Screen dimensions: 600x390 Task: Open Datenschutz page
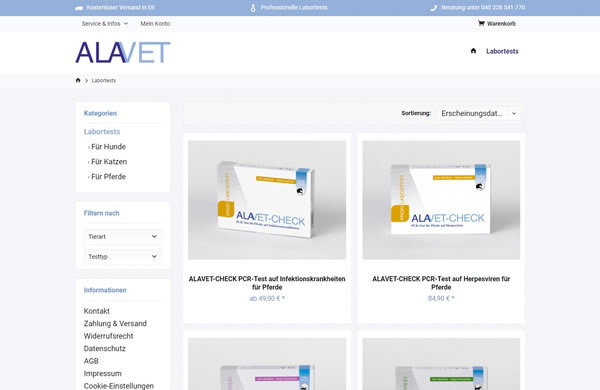click(x=104, y=349)
